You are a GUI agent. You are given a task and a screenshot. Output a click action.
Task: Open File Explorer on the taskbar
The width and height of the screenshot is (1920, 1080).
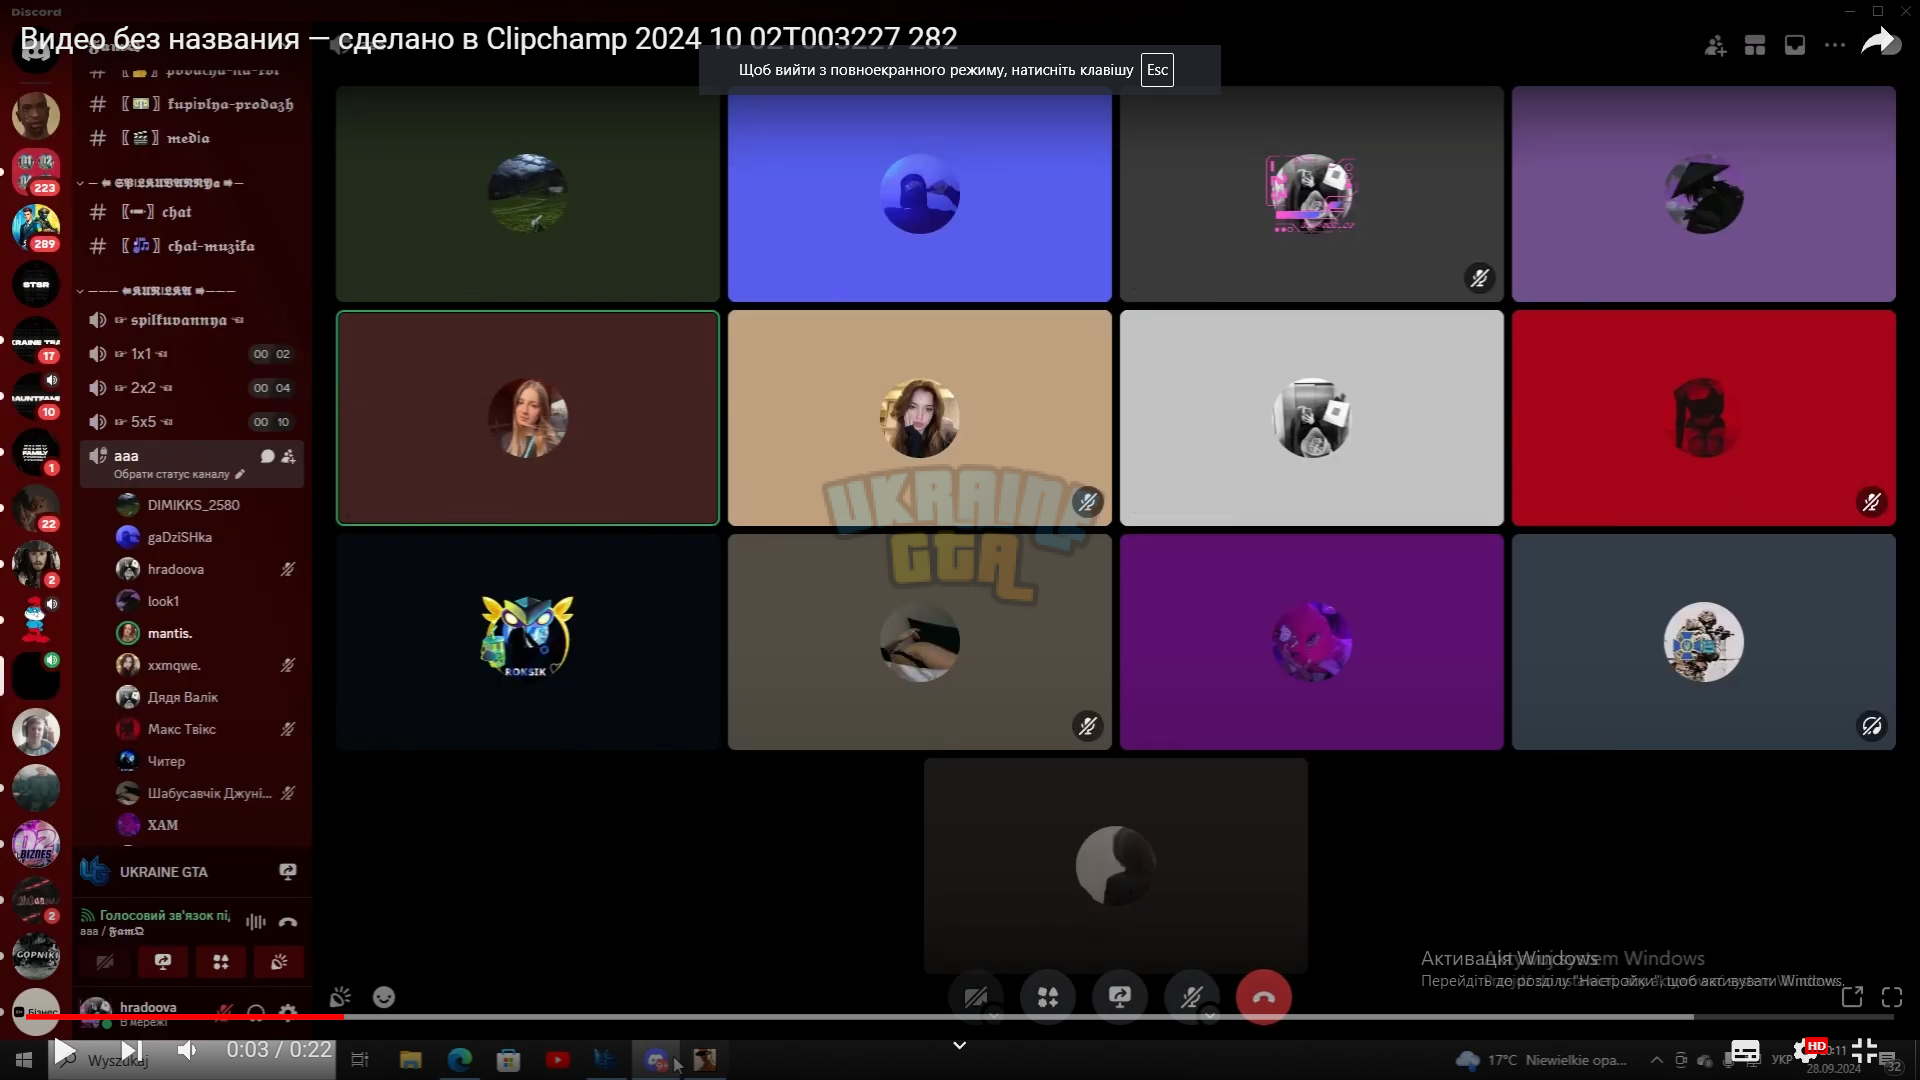coord(411,1060)
